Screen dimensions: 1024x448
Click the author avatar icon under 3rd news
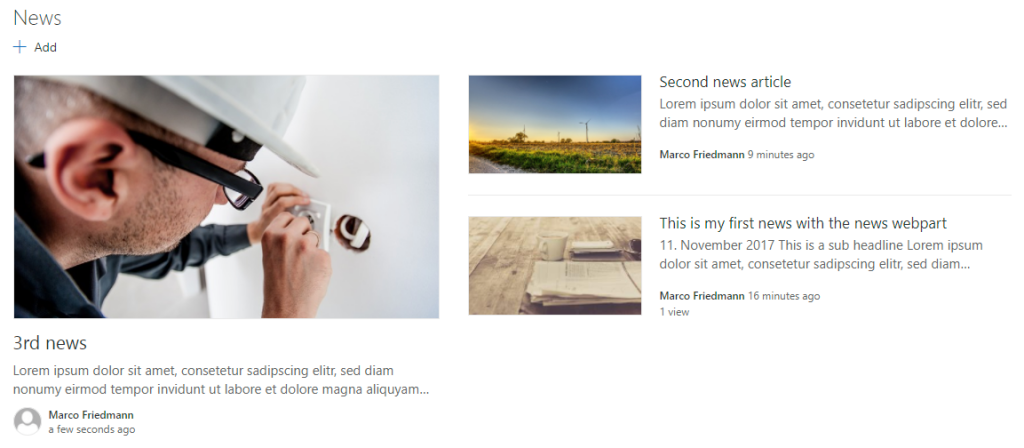click(x=27, y=421)
